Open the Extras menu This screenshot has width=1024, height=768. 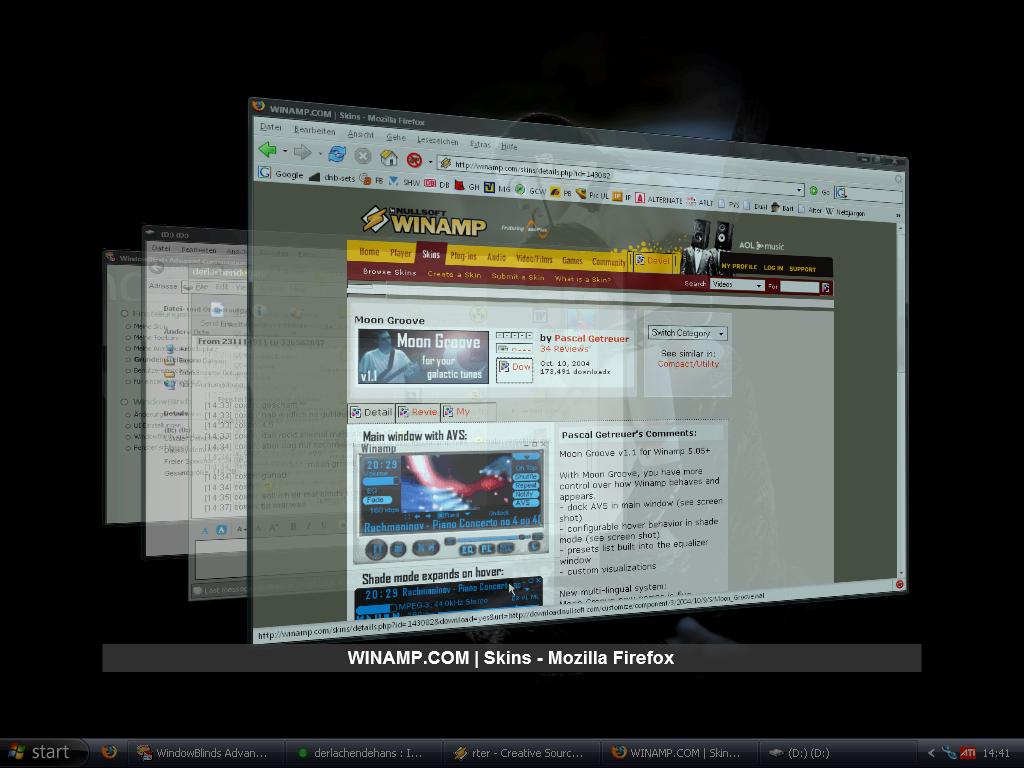point(480,144)
